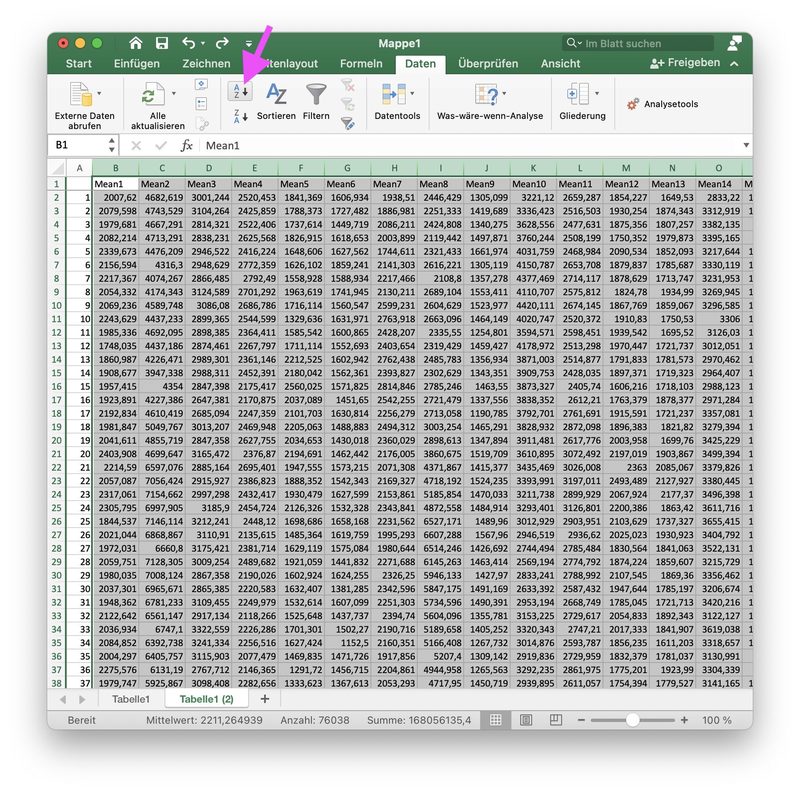Open the Sortieren dialog
800x792 pixels.
click(276, 102)
